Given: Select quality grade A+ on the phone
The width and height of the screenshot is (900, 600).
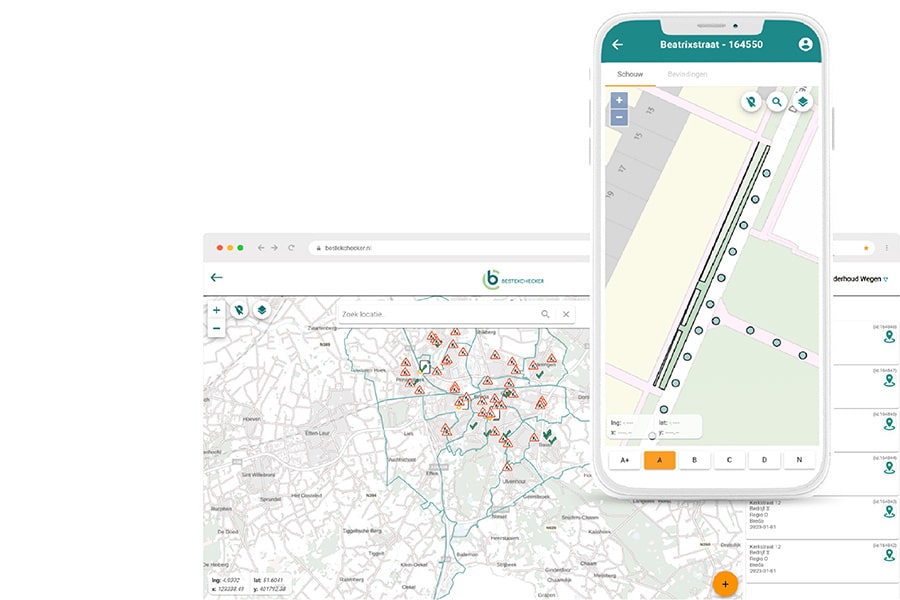Looking at the screenshot, I should [625, 460].
